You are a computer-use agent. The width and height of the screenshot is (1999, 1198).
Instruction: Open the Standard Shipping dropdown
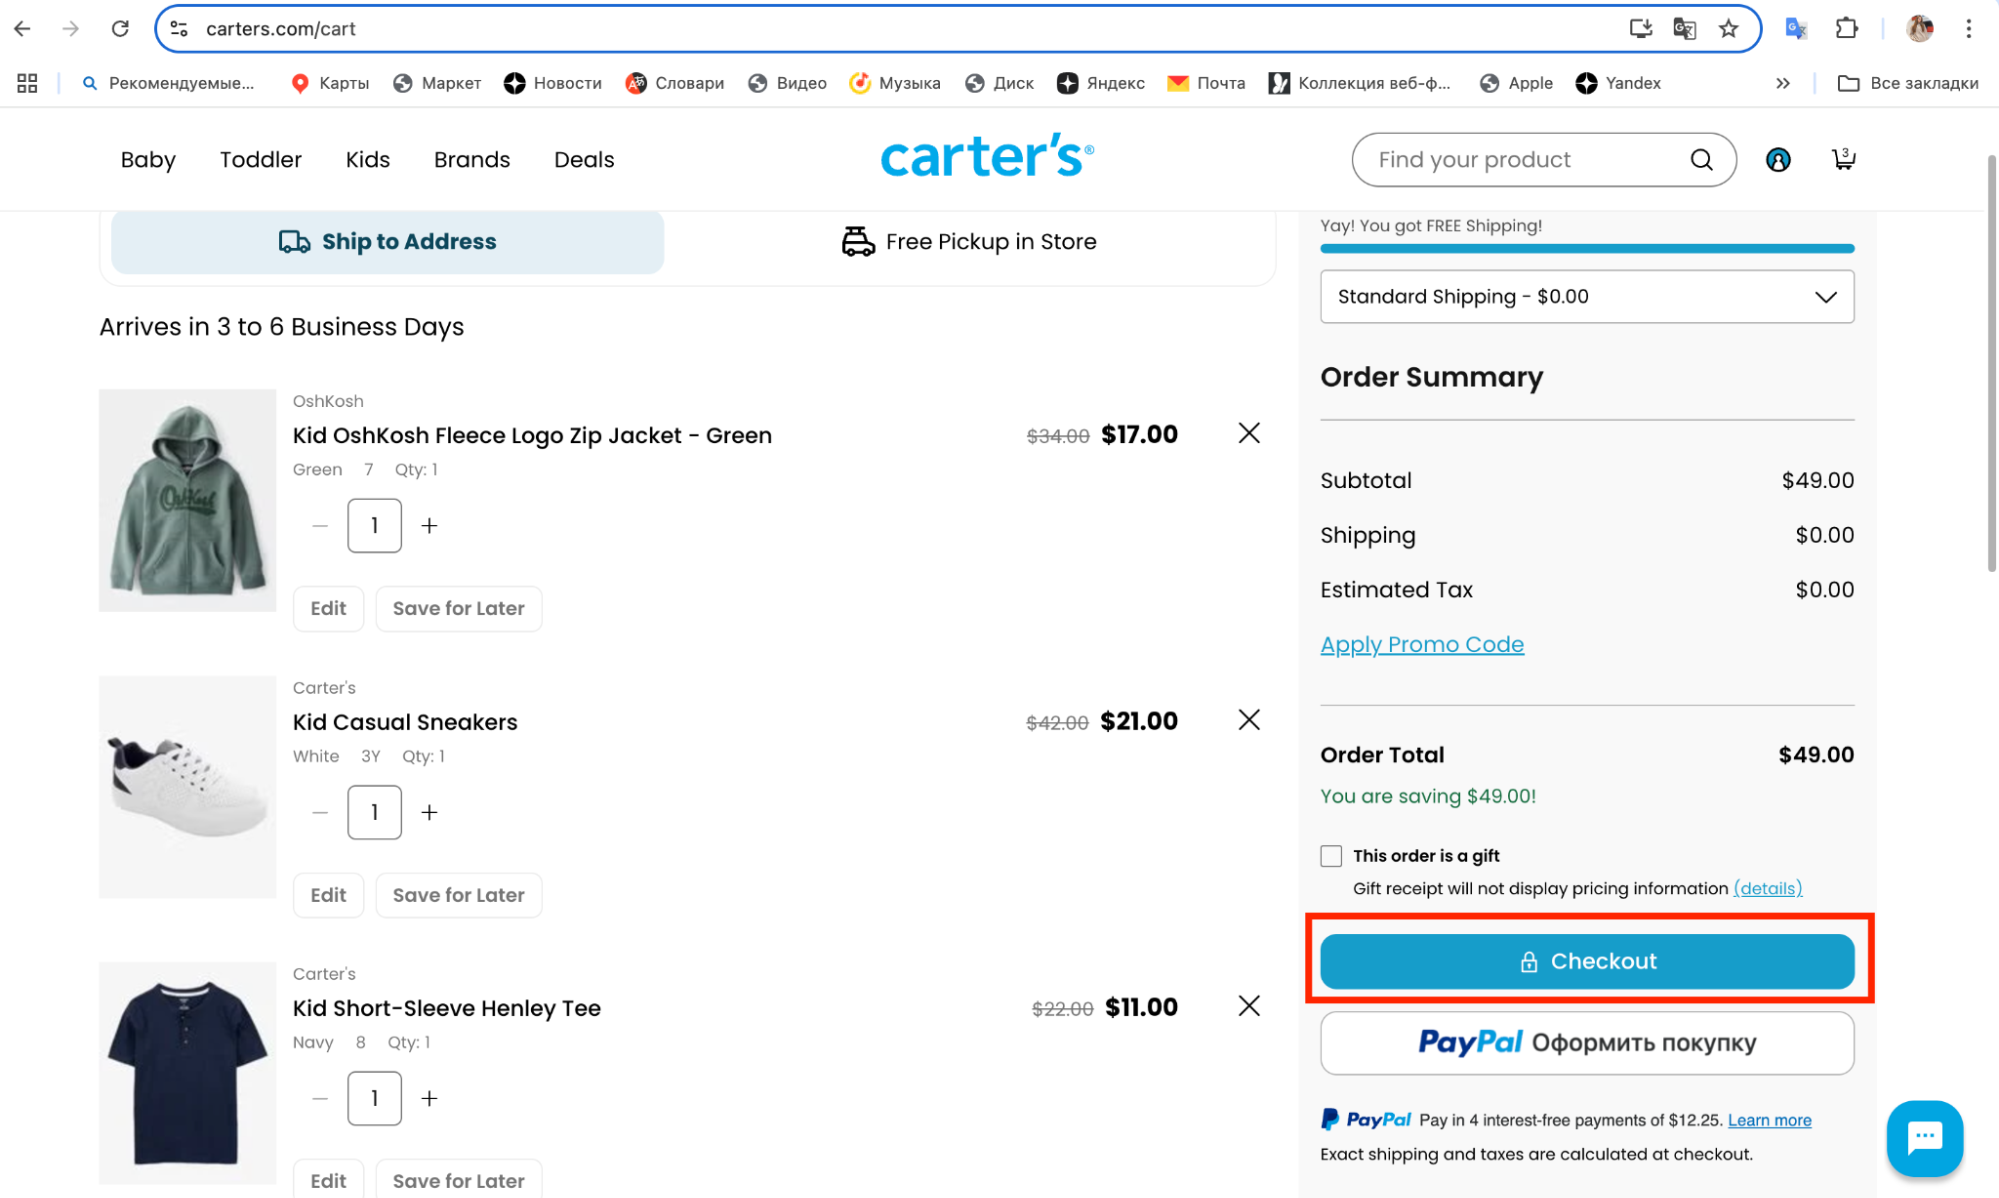(1586, 297)
